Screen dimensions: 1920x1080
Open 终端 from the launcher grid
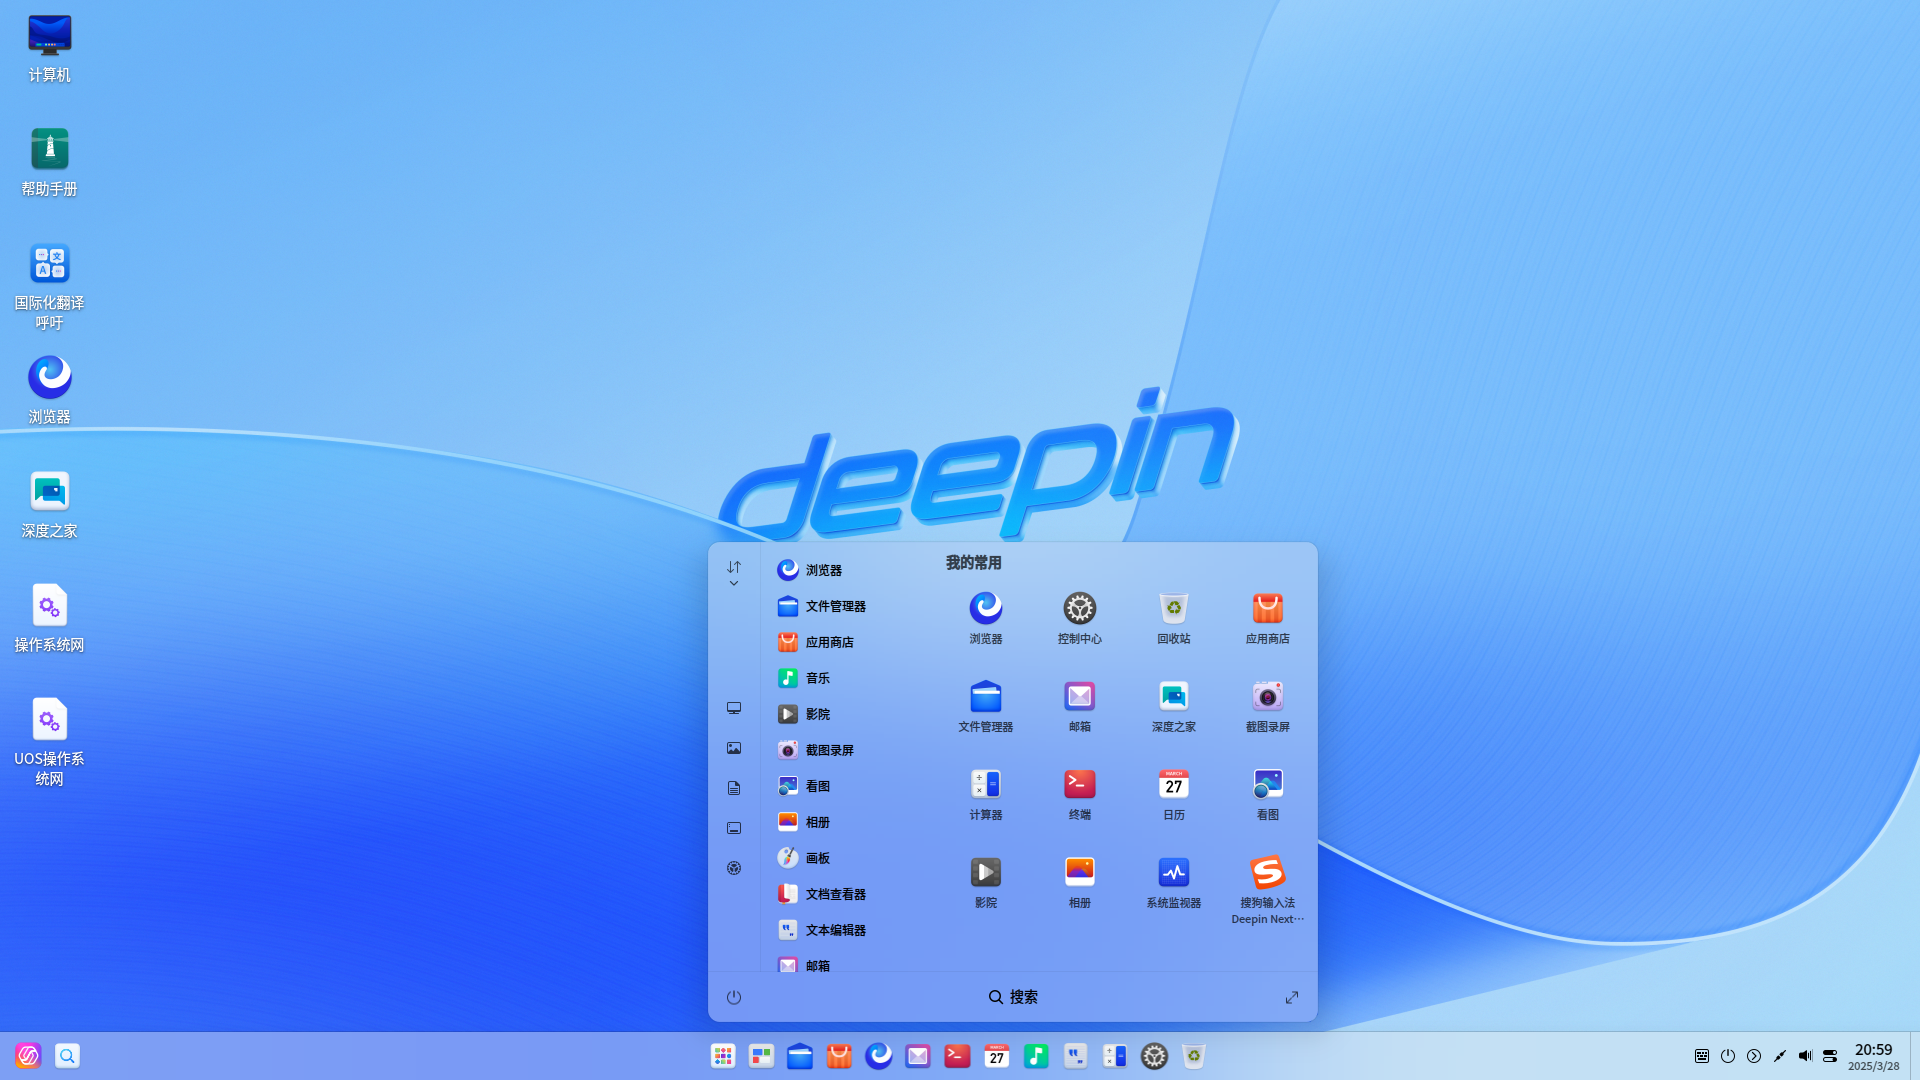click(1079, 793)
